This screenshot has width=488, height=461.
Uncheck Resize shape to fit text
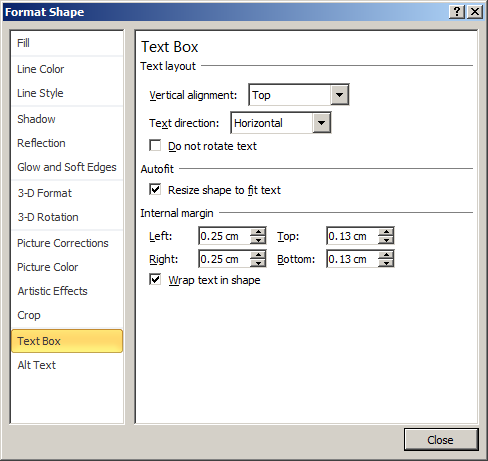[155, 189]
